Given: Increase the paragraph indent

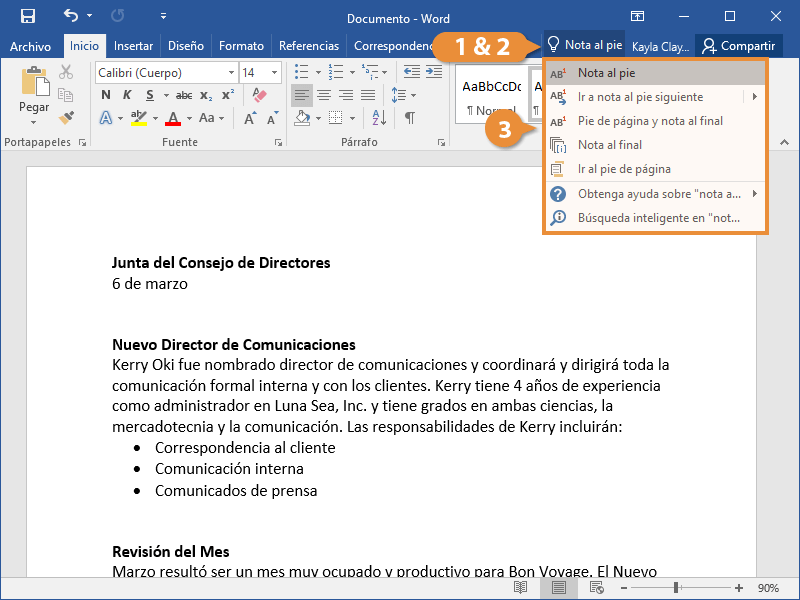Looking at the screenshot, I should [434, 72].
